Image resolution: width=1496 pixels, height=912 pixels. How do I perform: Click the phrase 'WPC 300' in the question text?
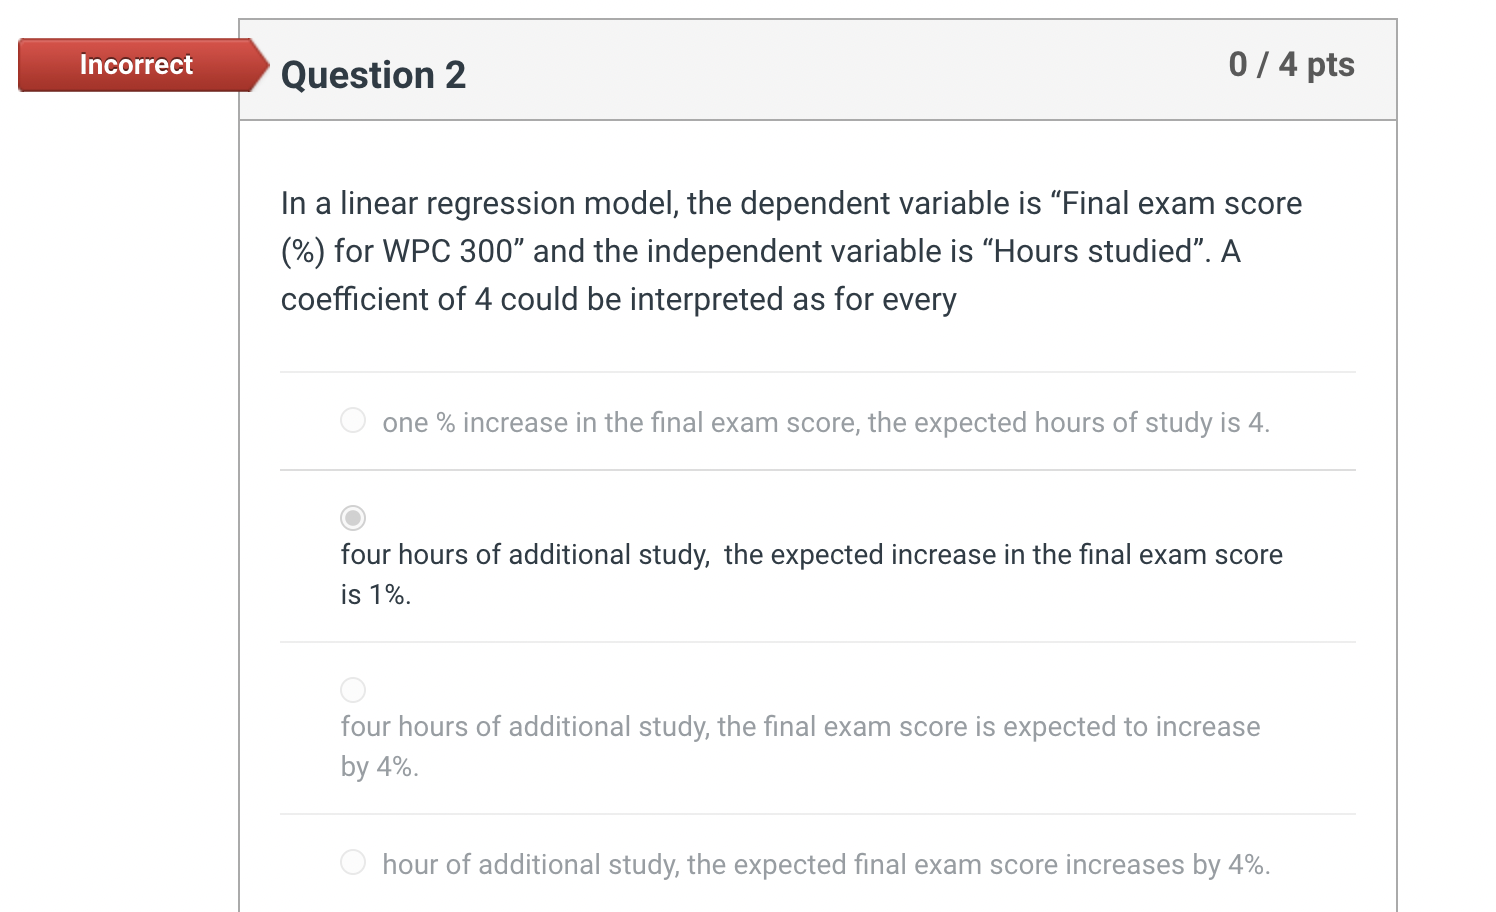pyautogui.click(x=443, y=251)
